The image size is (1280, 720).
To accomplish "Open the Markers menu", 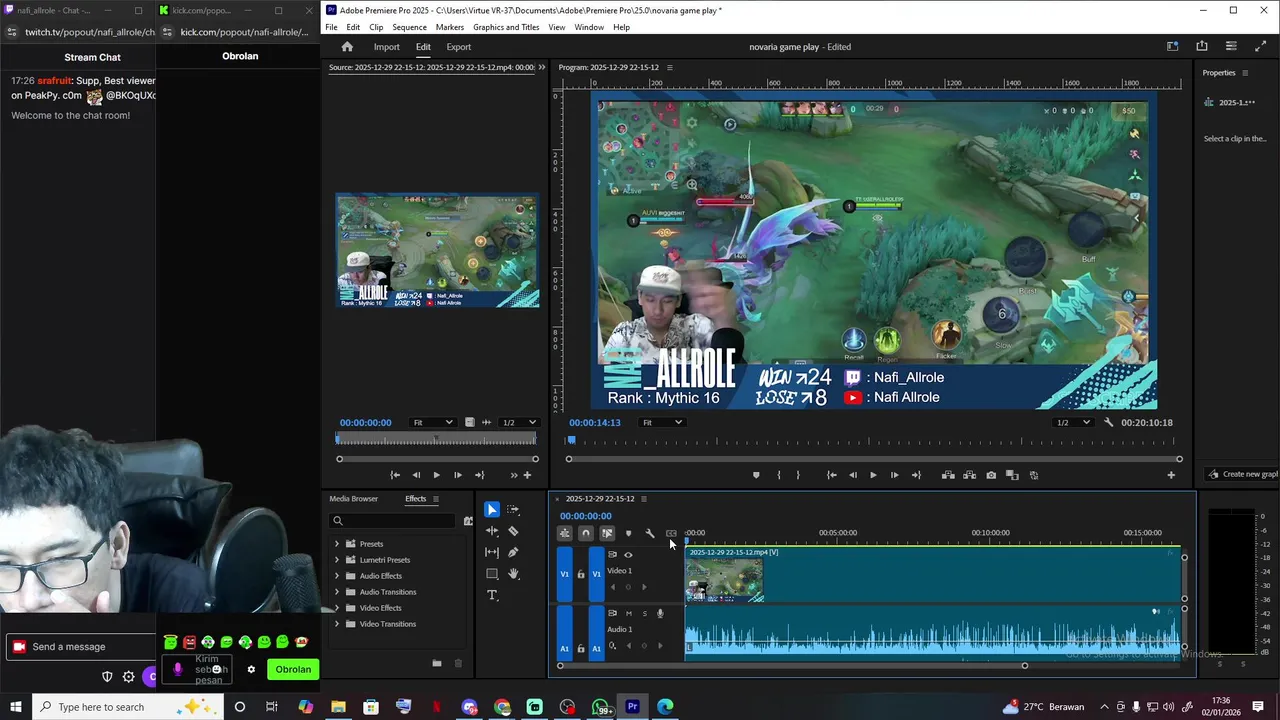I will (x=449, y=27).
